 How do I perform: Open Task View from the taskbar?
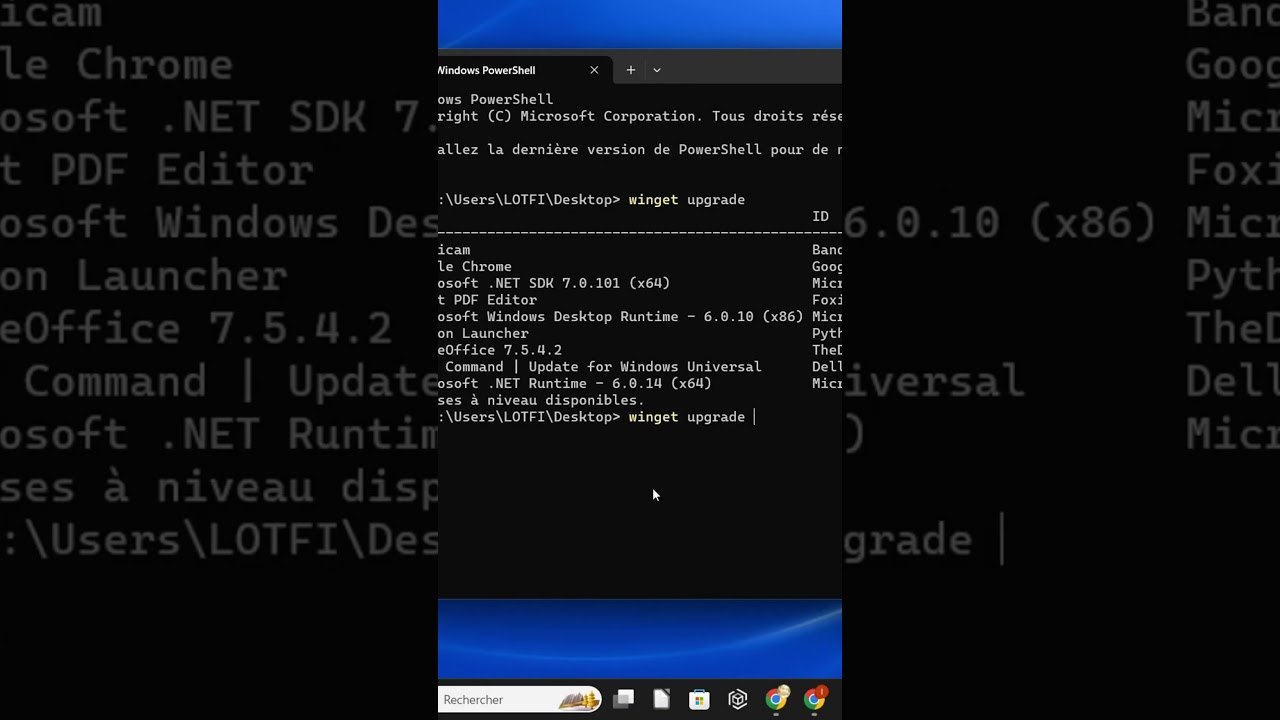pyautogui.click(x=624, y=700)
